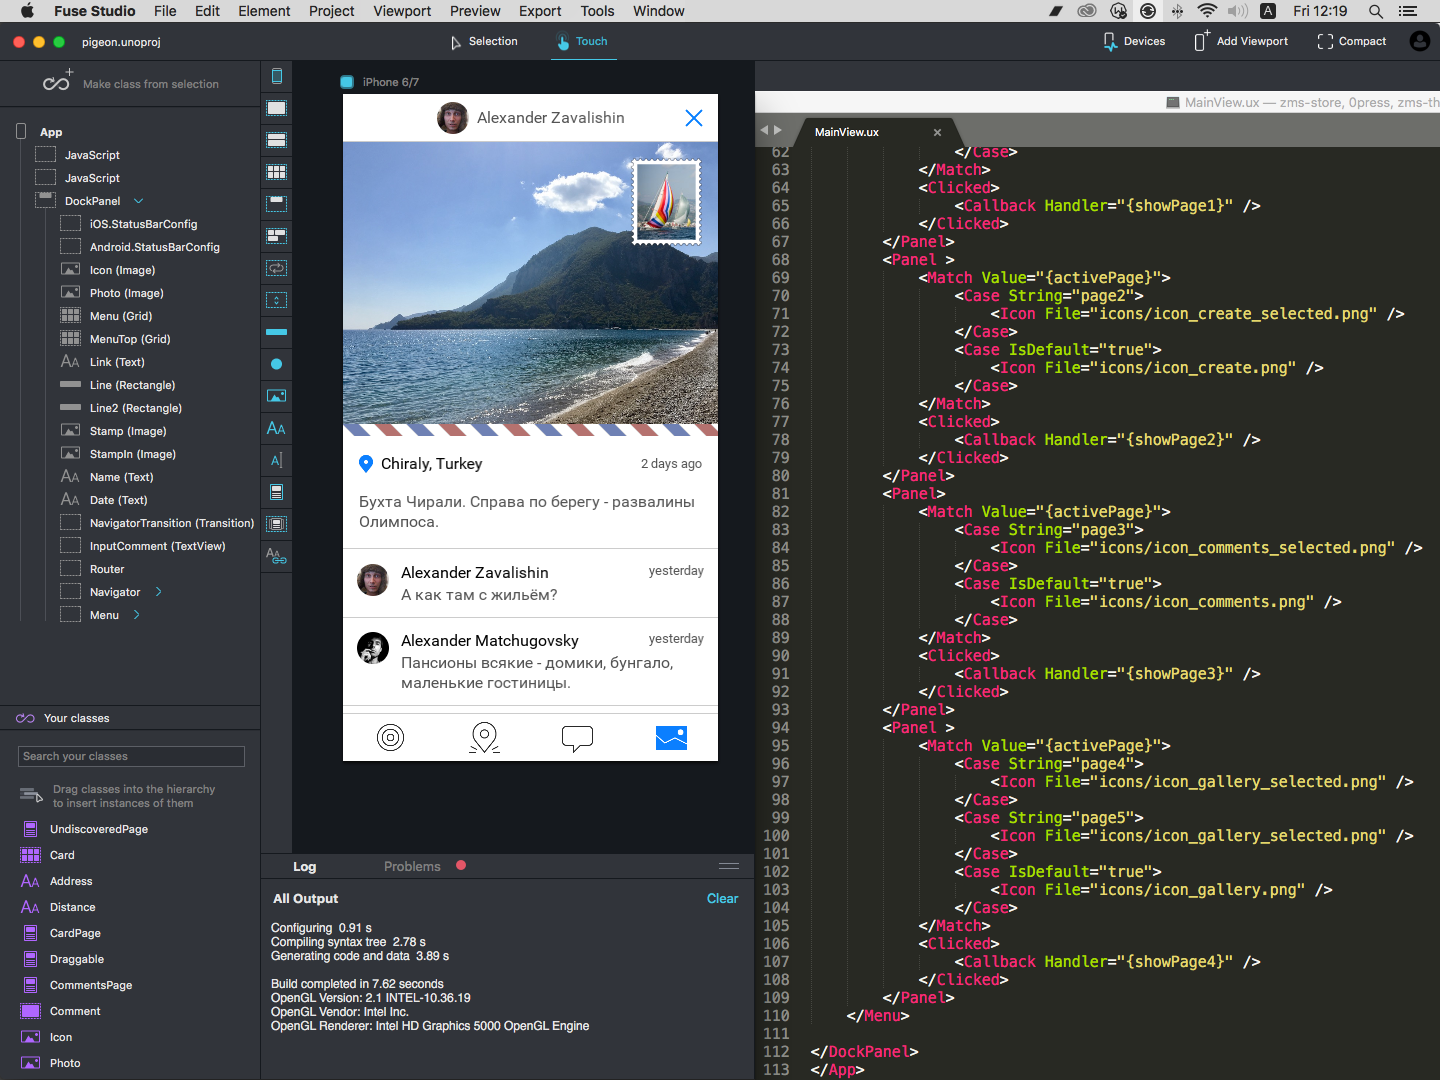Tap the blue gallery icon in preview
The height and width of the screenshot is (1080, 1440).
(671, 738)
